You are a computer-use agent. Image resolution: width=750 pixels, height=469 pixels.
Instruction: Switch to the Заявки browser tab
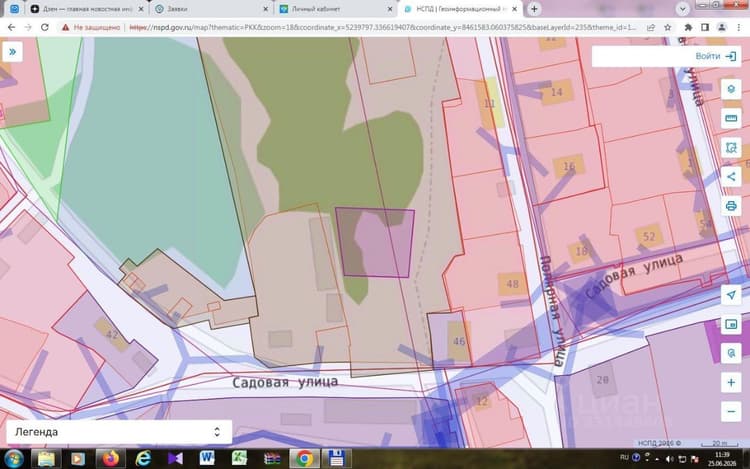pyautogui.click(x=211, y=9)
